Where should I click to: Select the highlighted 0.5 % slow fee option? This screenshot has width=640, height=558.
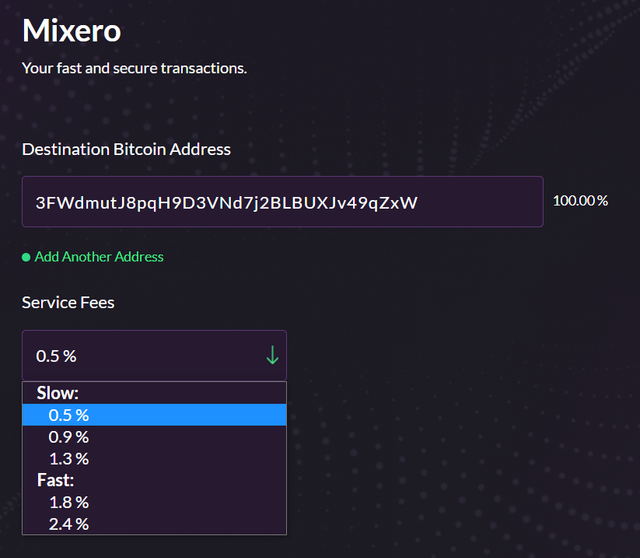point(154,415)
